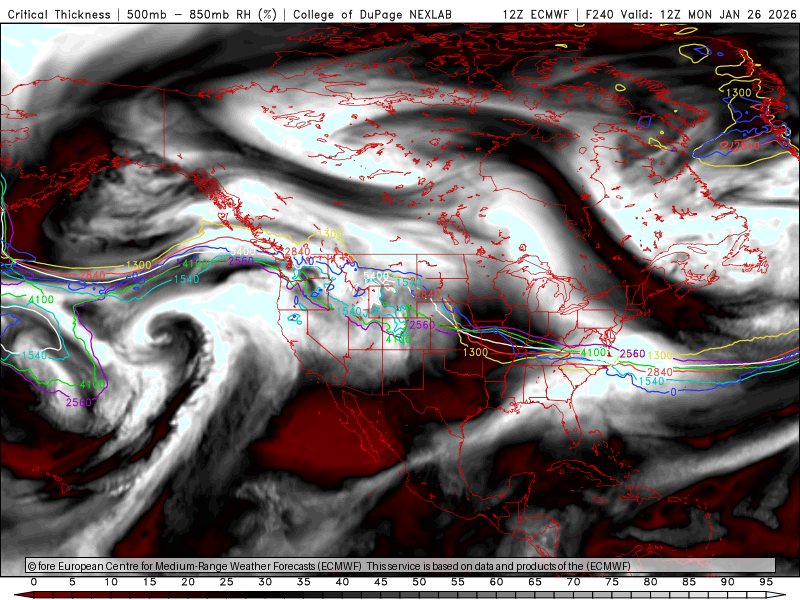The height and width of the screenshot is (600, 800).
Task: Click the colorbar value 55
Action: (x=458, y=582)
